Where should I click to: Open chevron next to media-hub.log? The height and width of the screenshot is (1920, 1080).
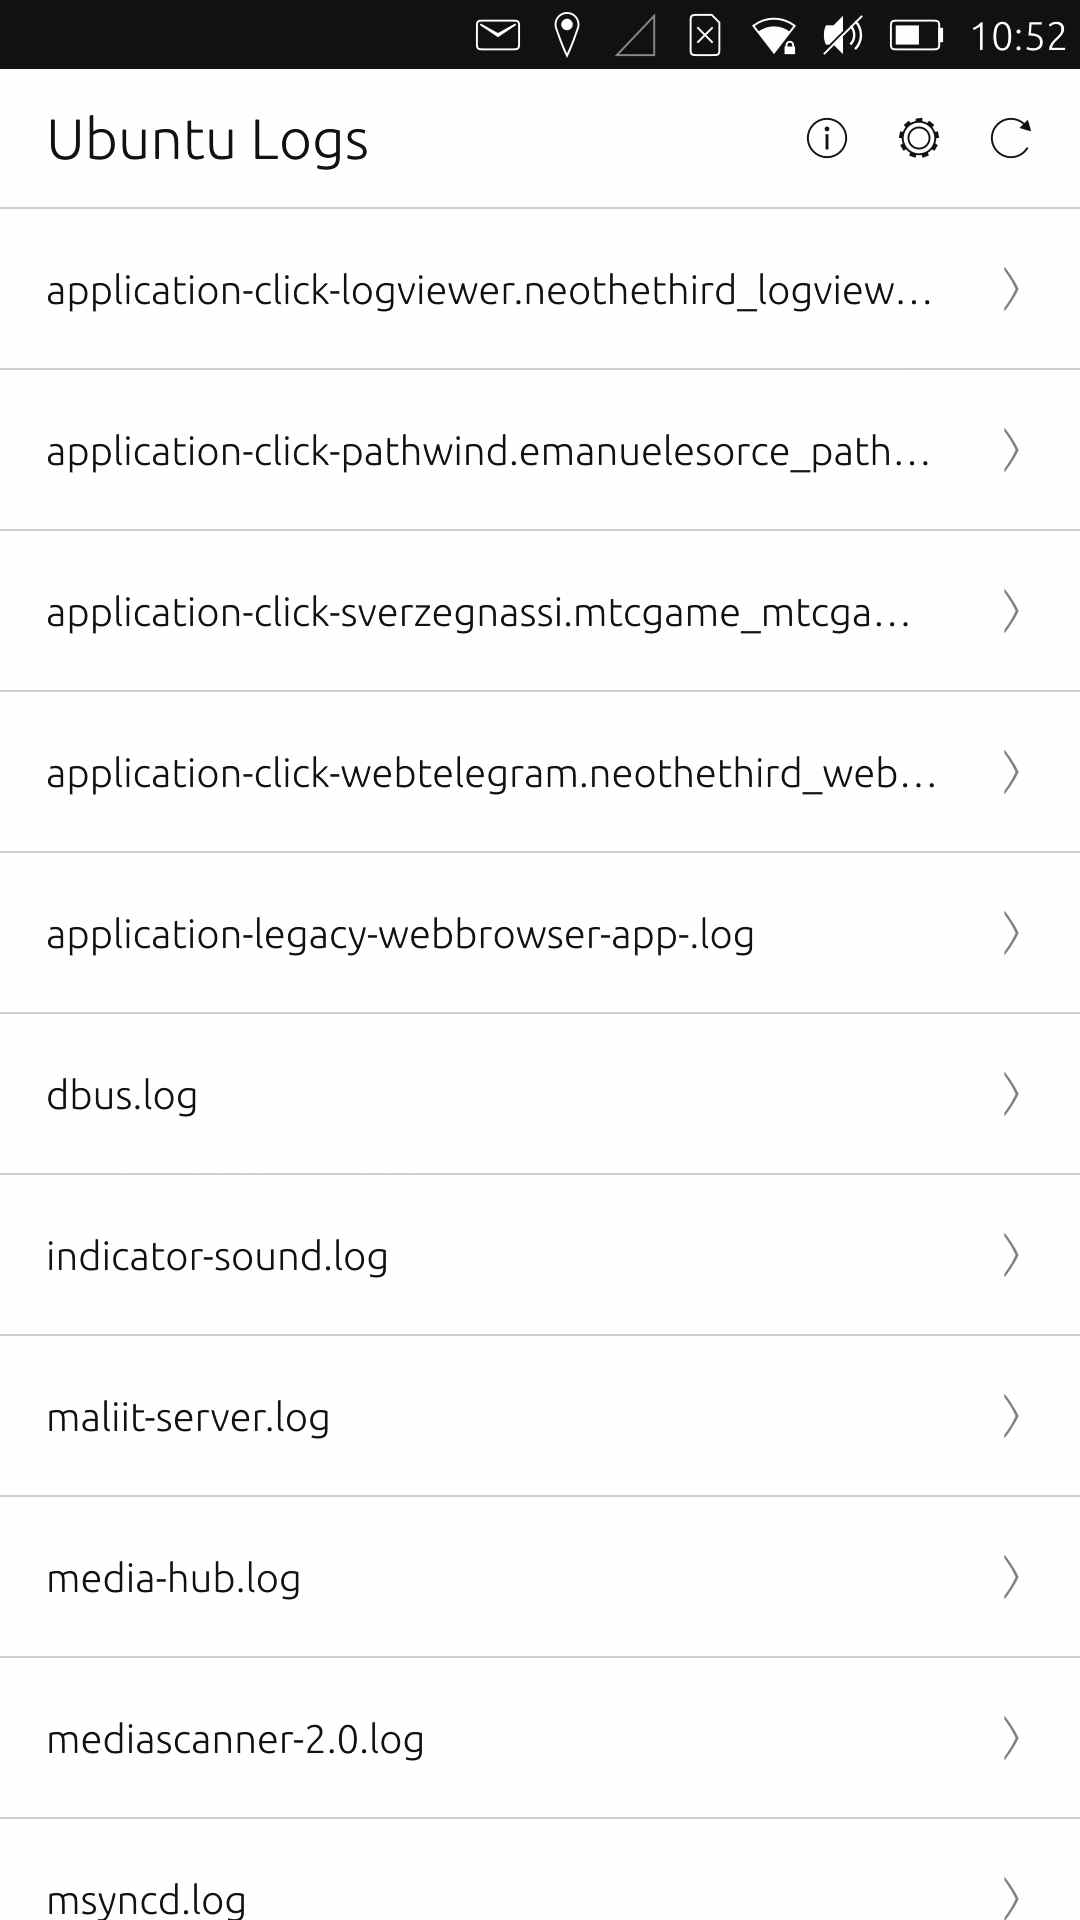point(1011,1577)
